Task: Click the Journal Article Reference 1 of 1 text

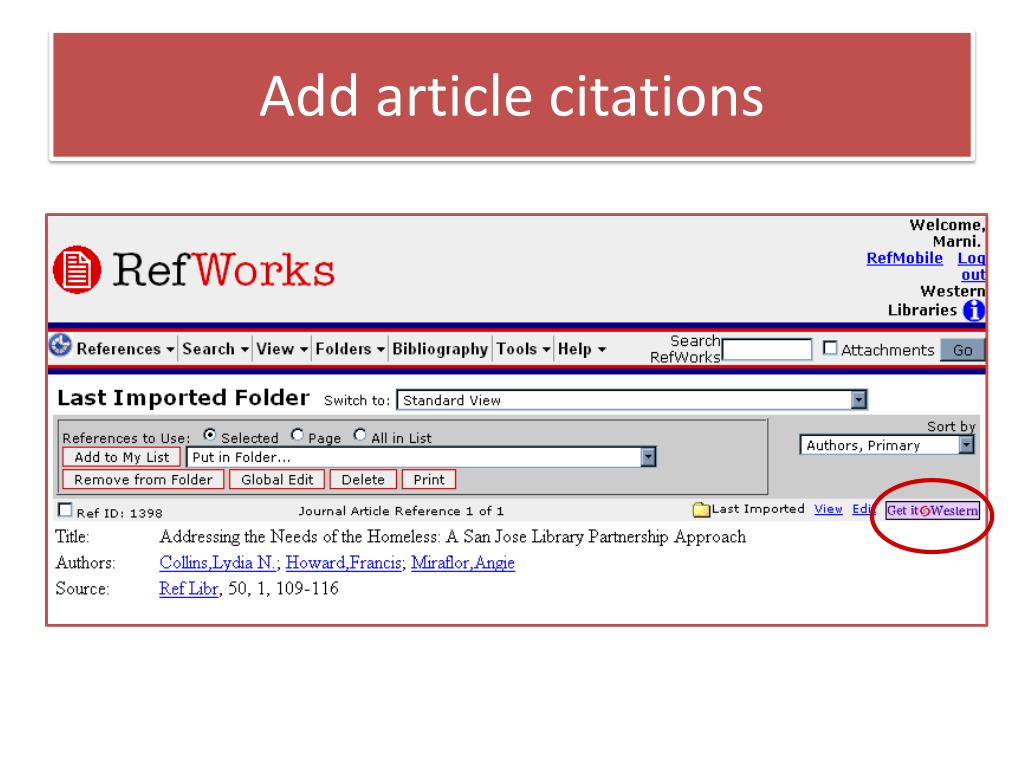Action: (401, 511)
